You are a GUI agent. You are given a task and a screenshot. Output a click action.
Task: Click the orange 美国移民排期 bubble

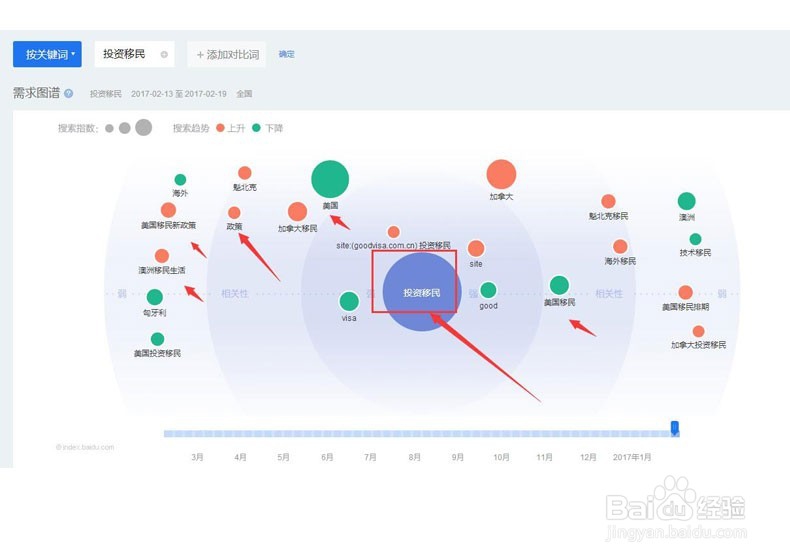pos(685,293)
